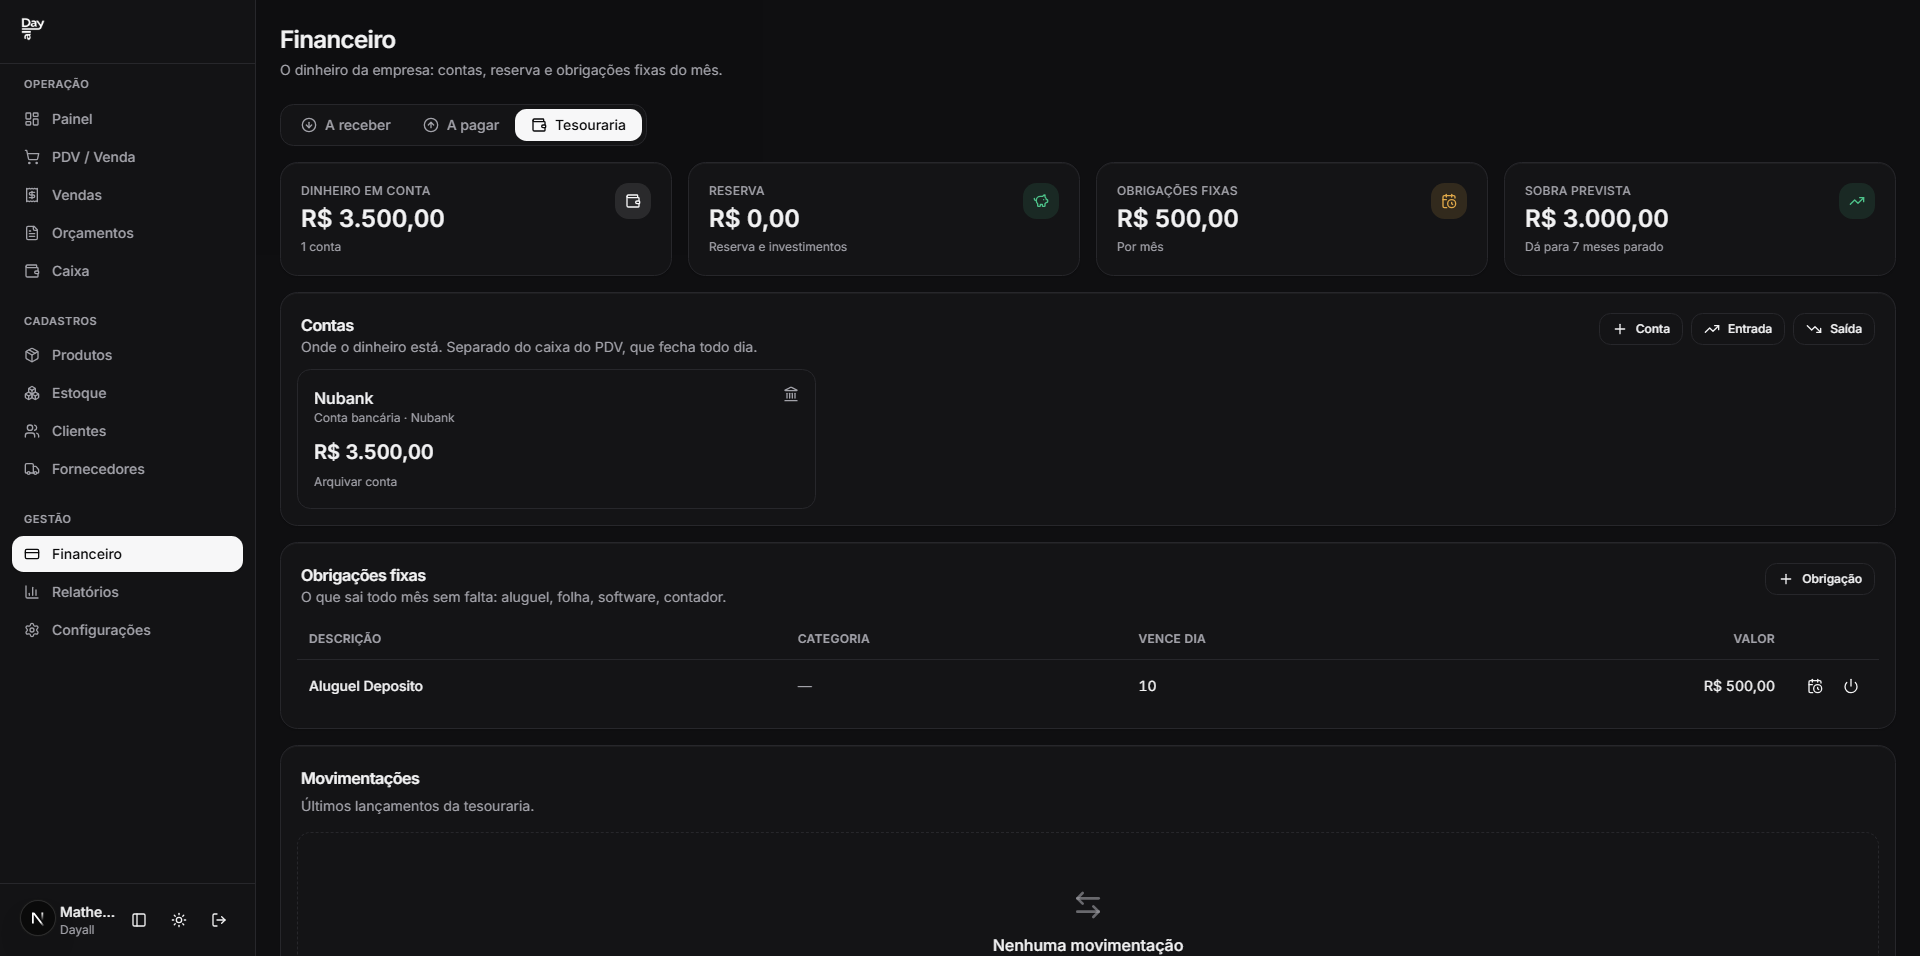Click the R$ 3.500,00 balance on Nubank card

[x=374, y=452]
